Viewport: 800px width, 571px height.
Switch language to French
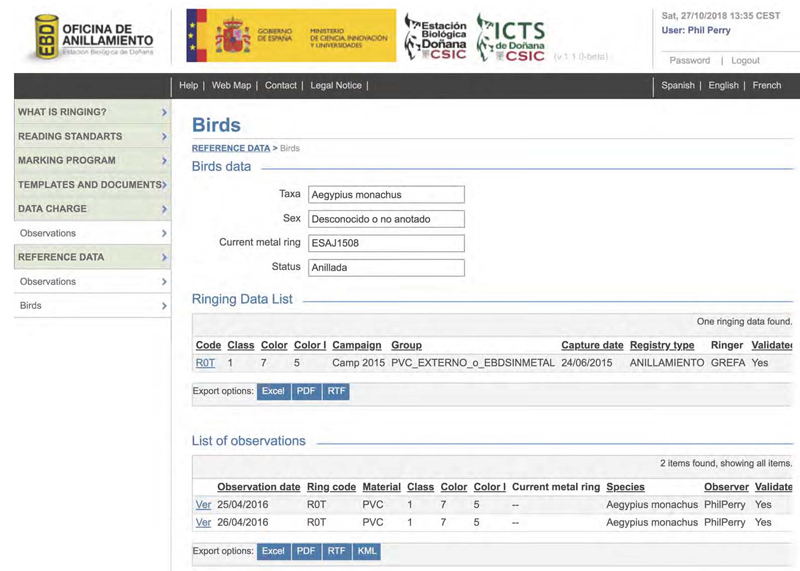click(x=766, y=85)
